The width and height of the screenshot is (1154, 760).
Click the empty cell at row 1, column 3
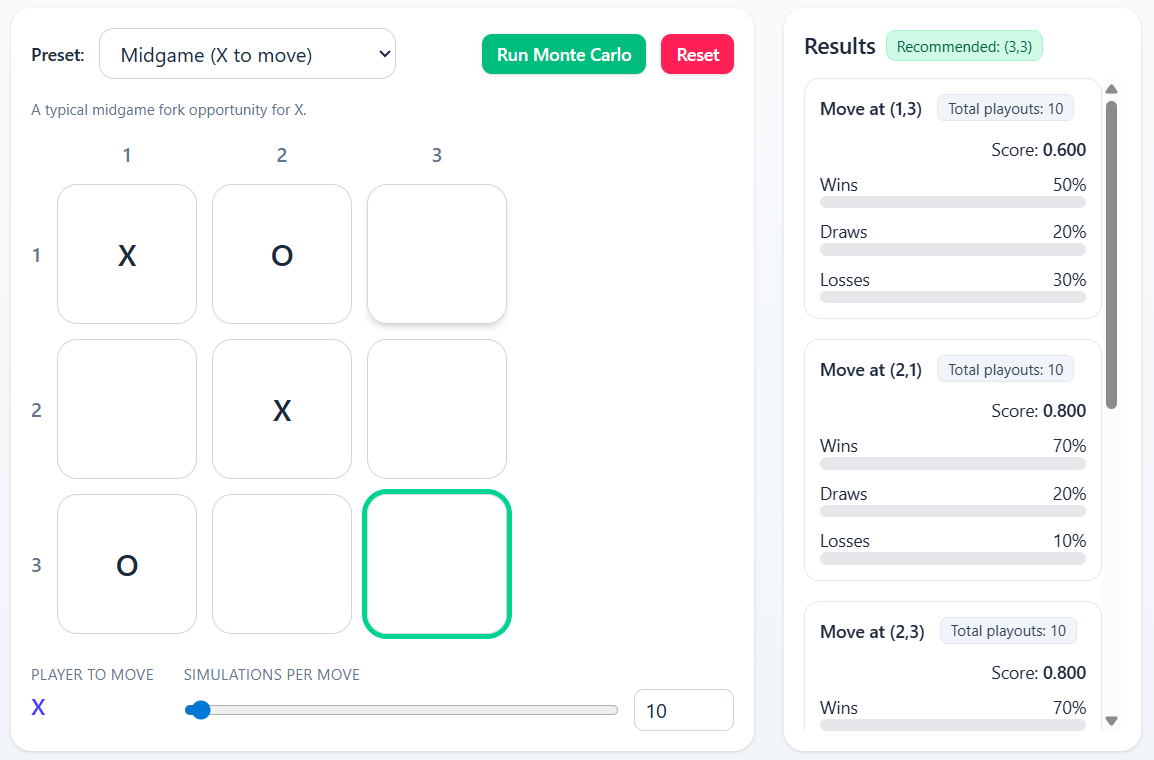[437, 254]
